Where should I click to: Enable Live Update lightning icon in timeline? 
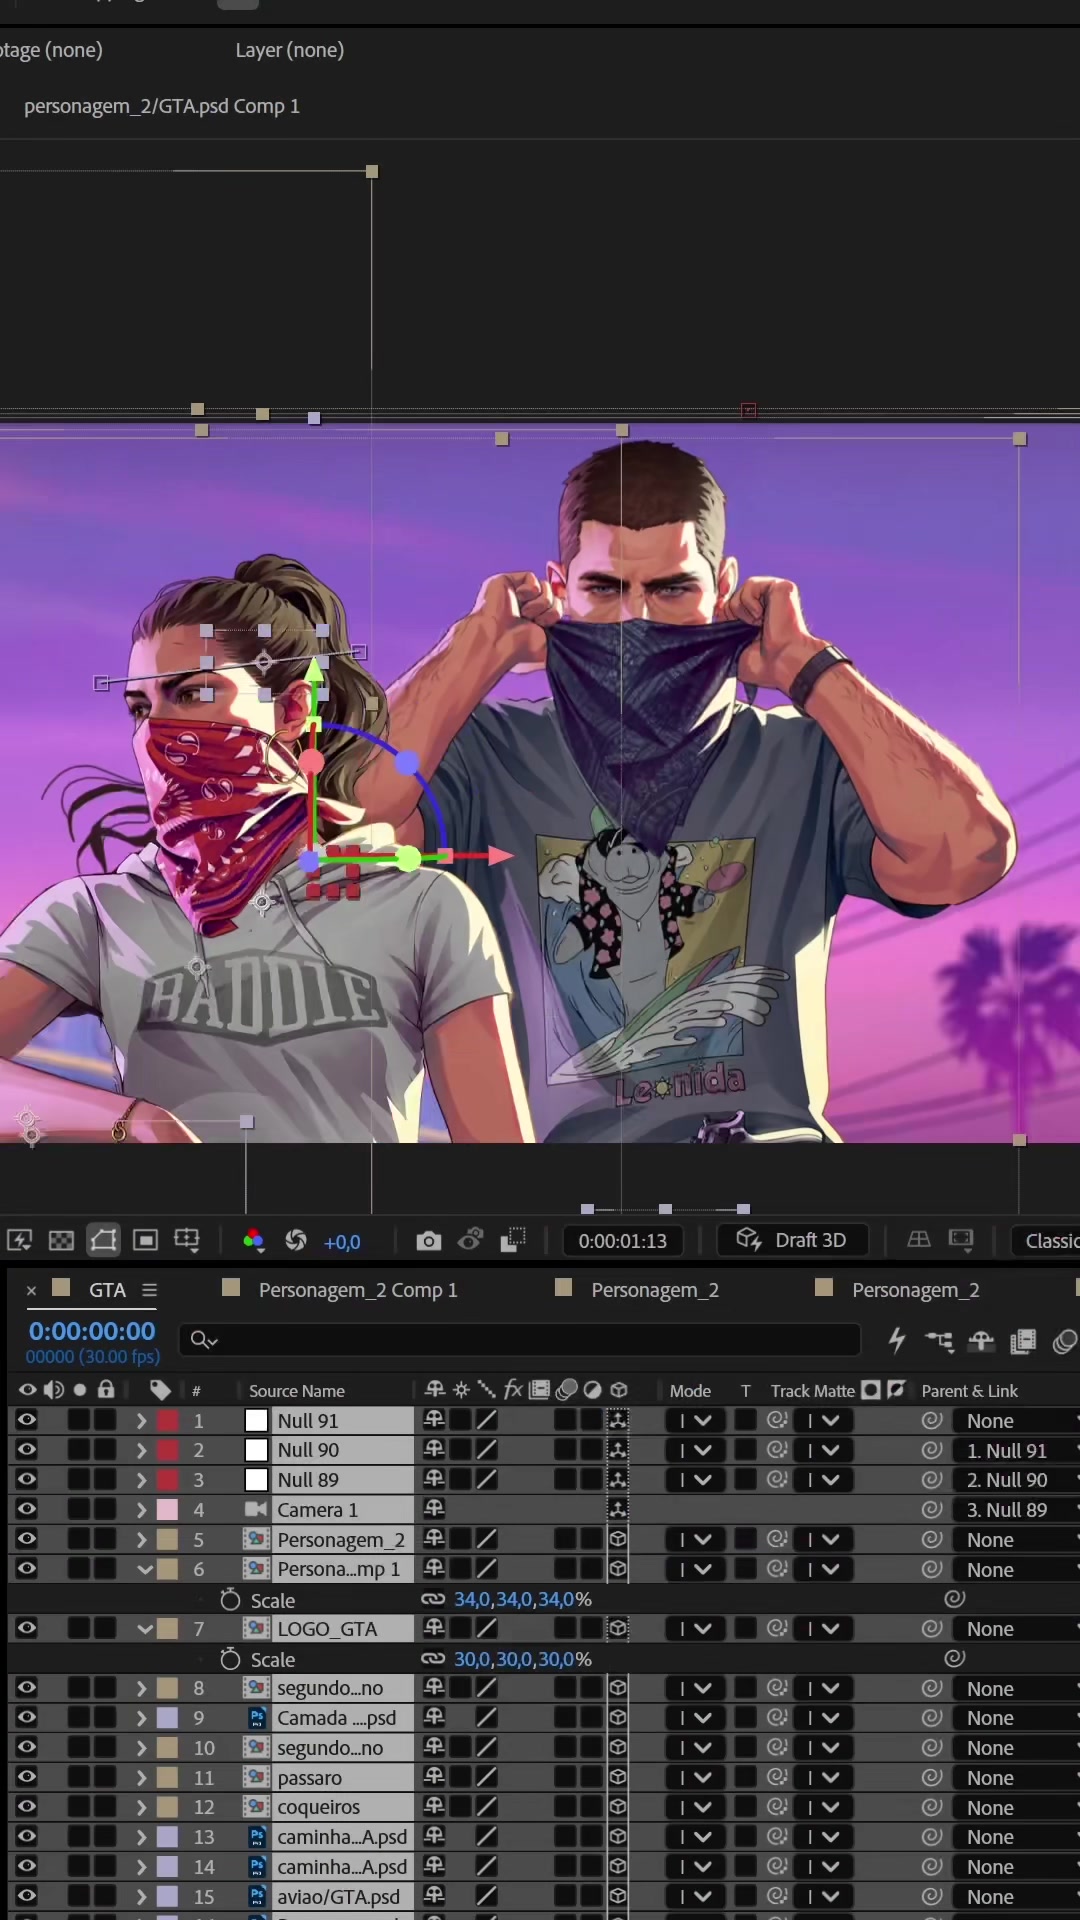(x=897, y=1340)
